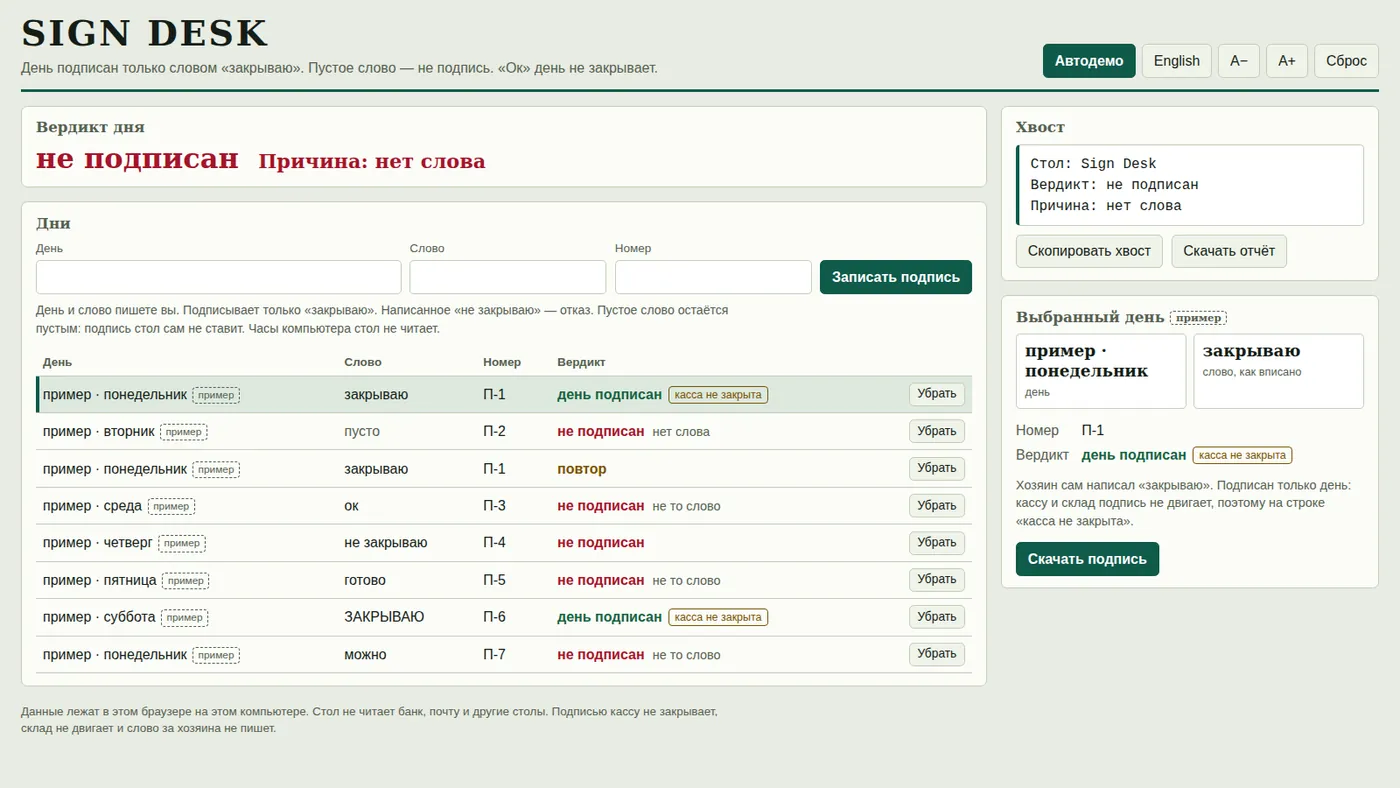1400x788 pixels.
Task: Click Убрать in highlighted понедельник день подписан row
Action: tap(937, 394)
